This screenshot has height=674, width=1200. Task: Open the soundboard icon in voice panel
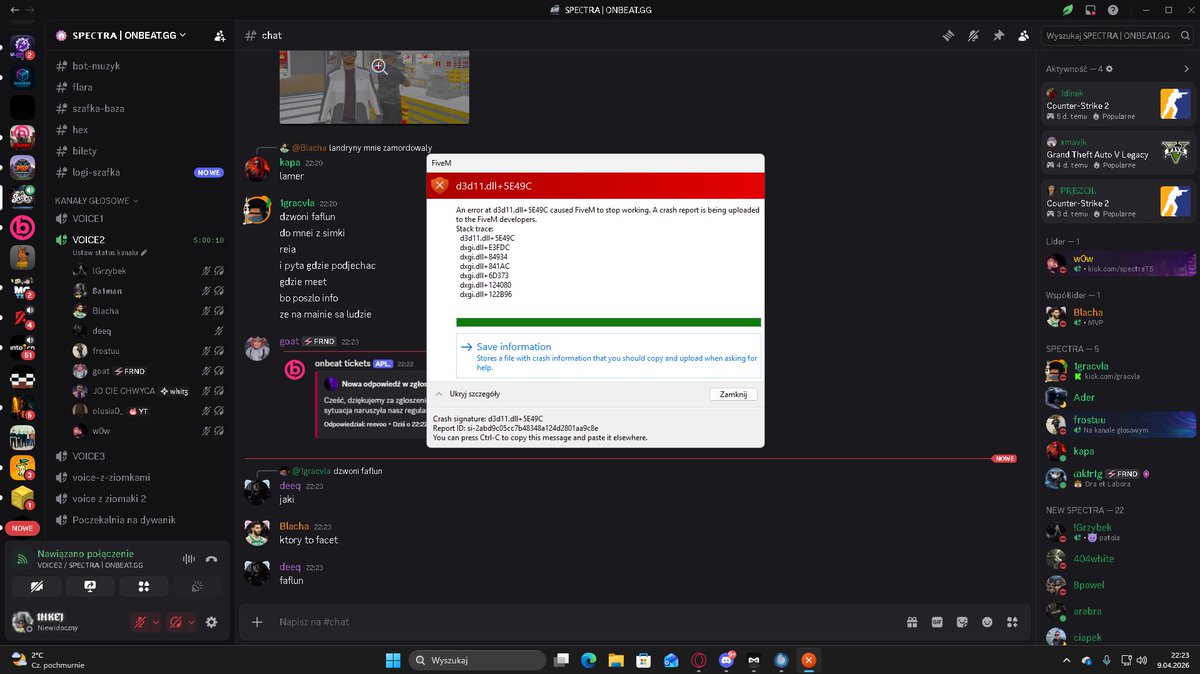pos(197,587)
